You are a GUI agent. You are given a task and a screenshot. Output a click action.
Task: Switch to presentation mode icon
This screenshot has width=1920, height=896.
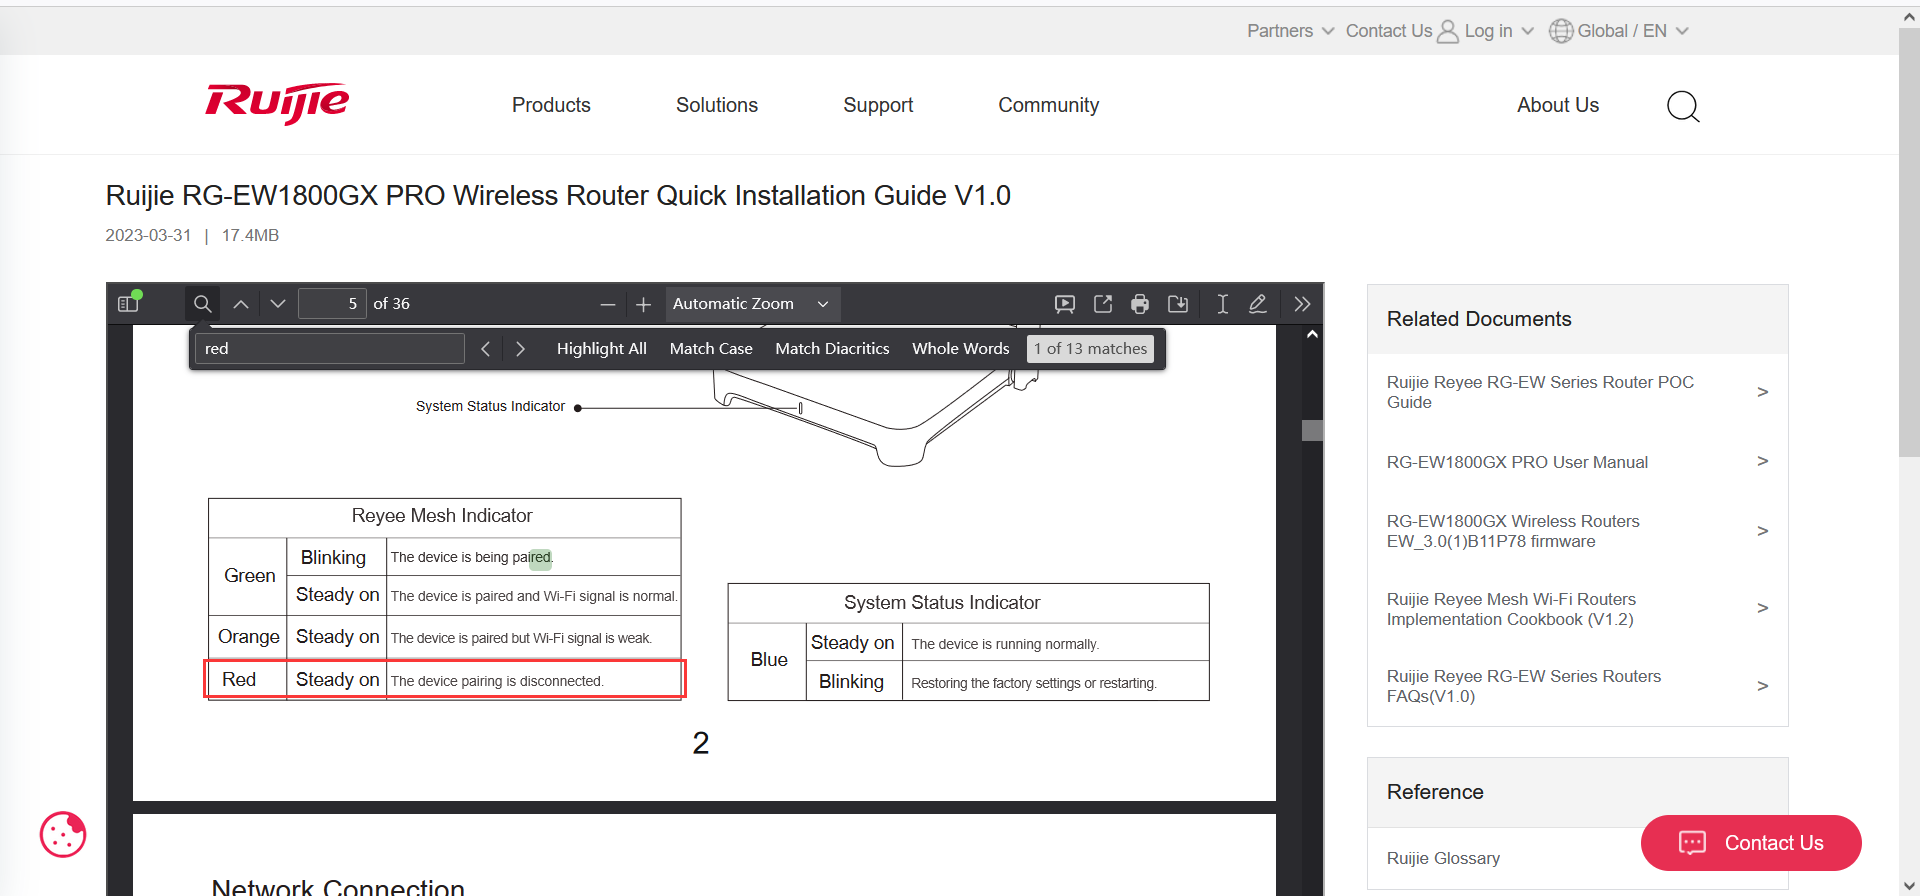[x=1065, y=304]
